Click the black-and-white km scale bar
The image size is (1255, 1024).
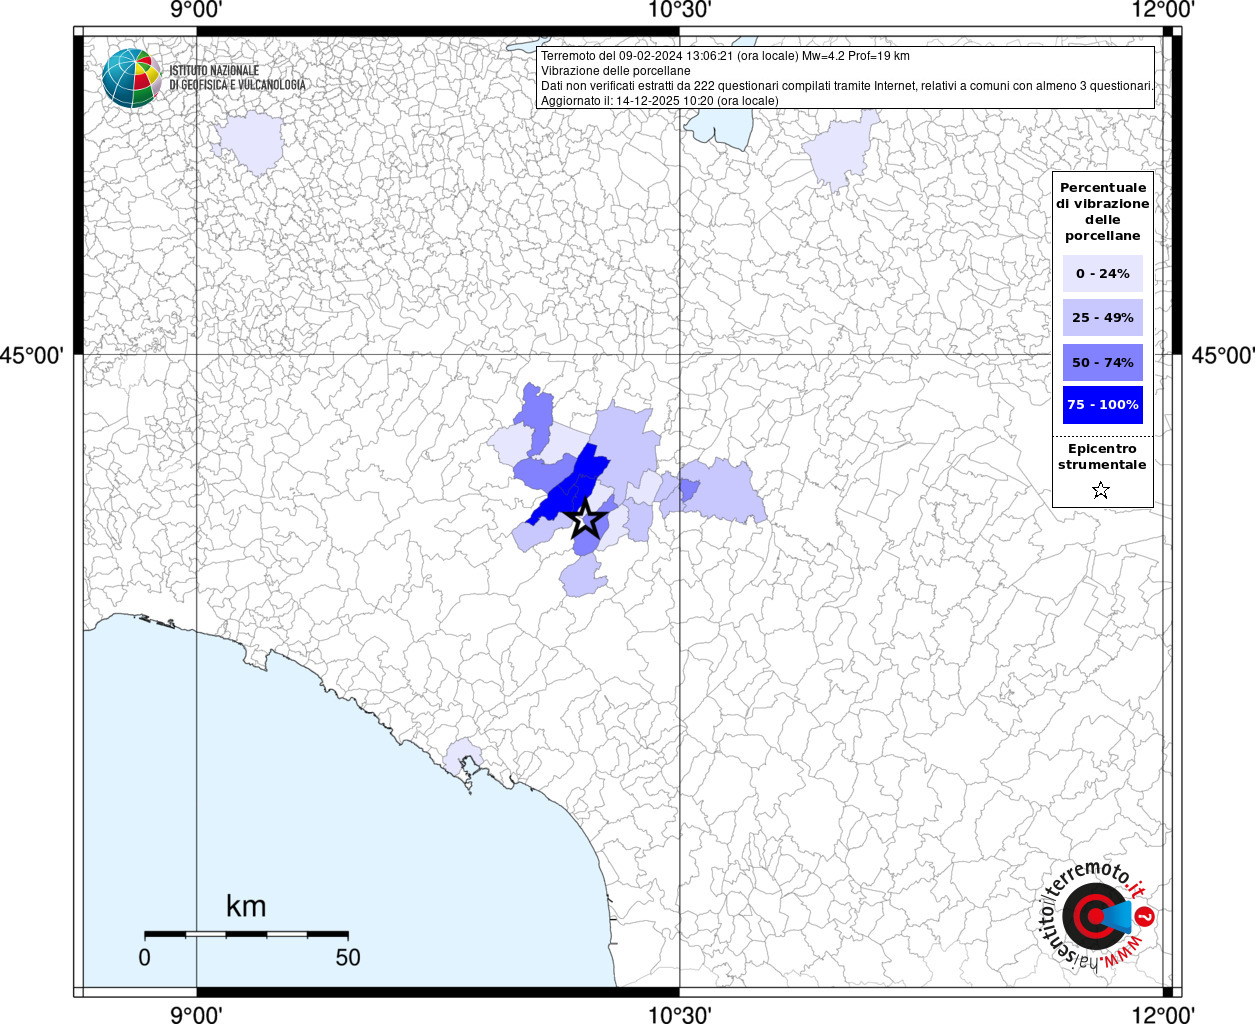246,934
